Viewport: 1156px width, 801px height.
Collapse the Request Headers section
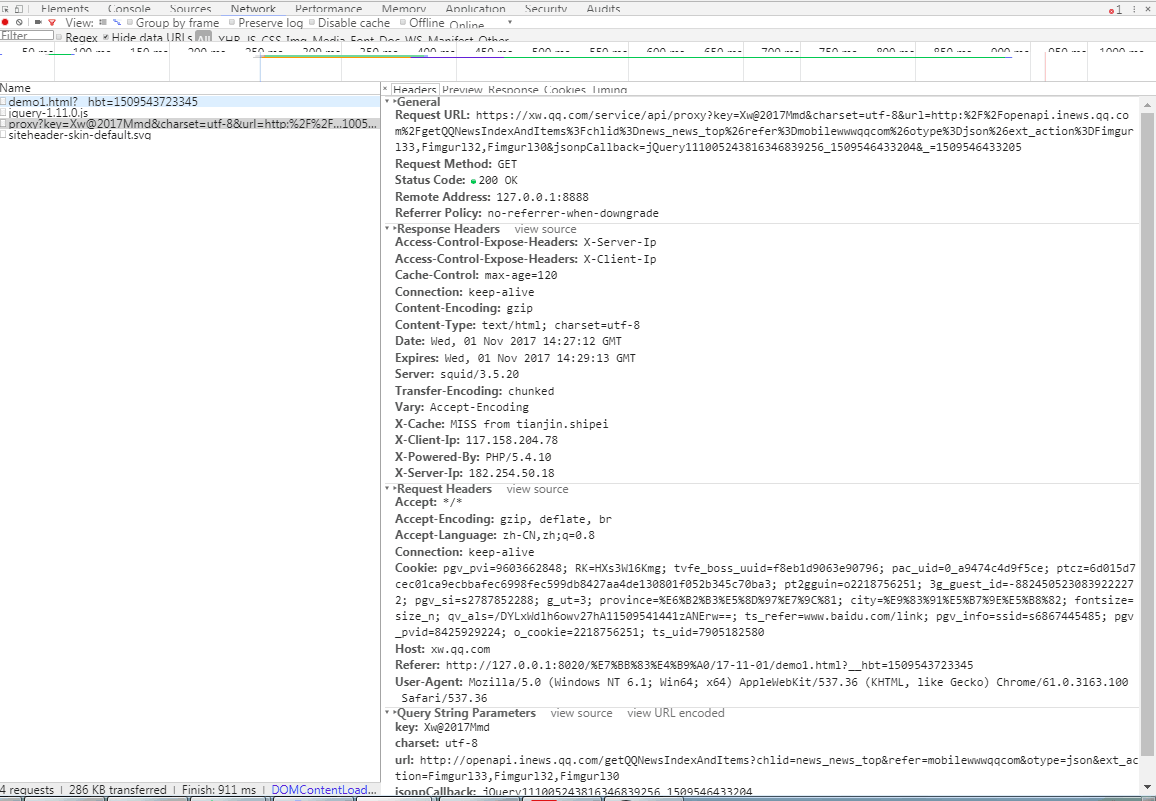click(387, 488)
